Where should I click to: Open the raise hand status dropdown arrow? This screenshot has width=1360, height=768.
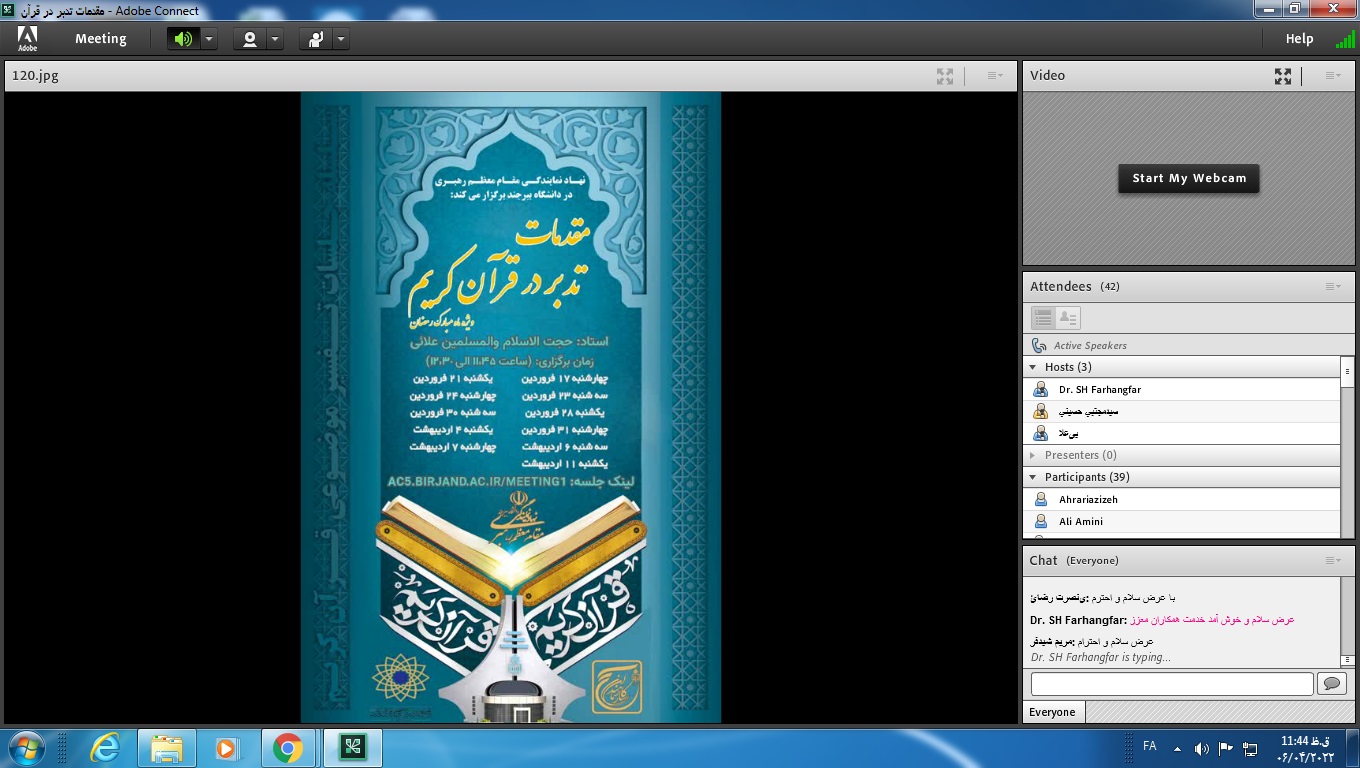click(x=341, y=39)
